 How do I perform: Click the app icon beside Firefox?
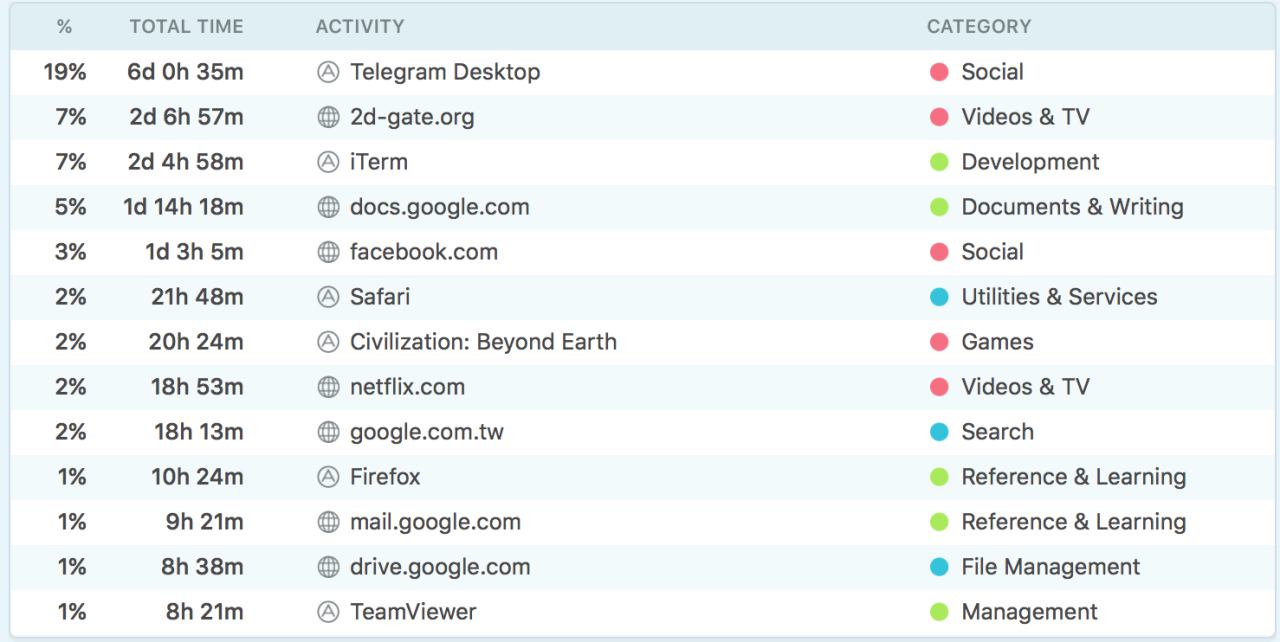tap(328, 477)
